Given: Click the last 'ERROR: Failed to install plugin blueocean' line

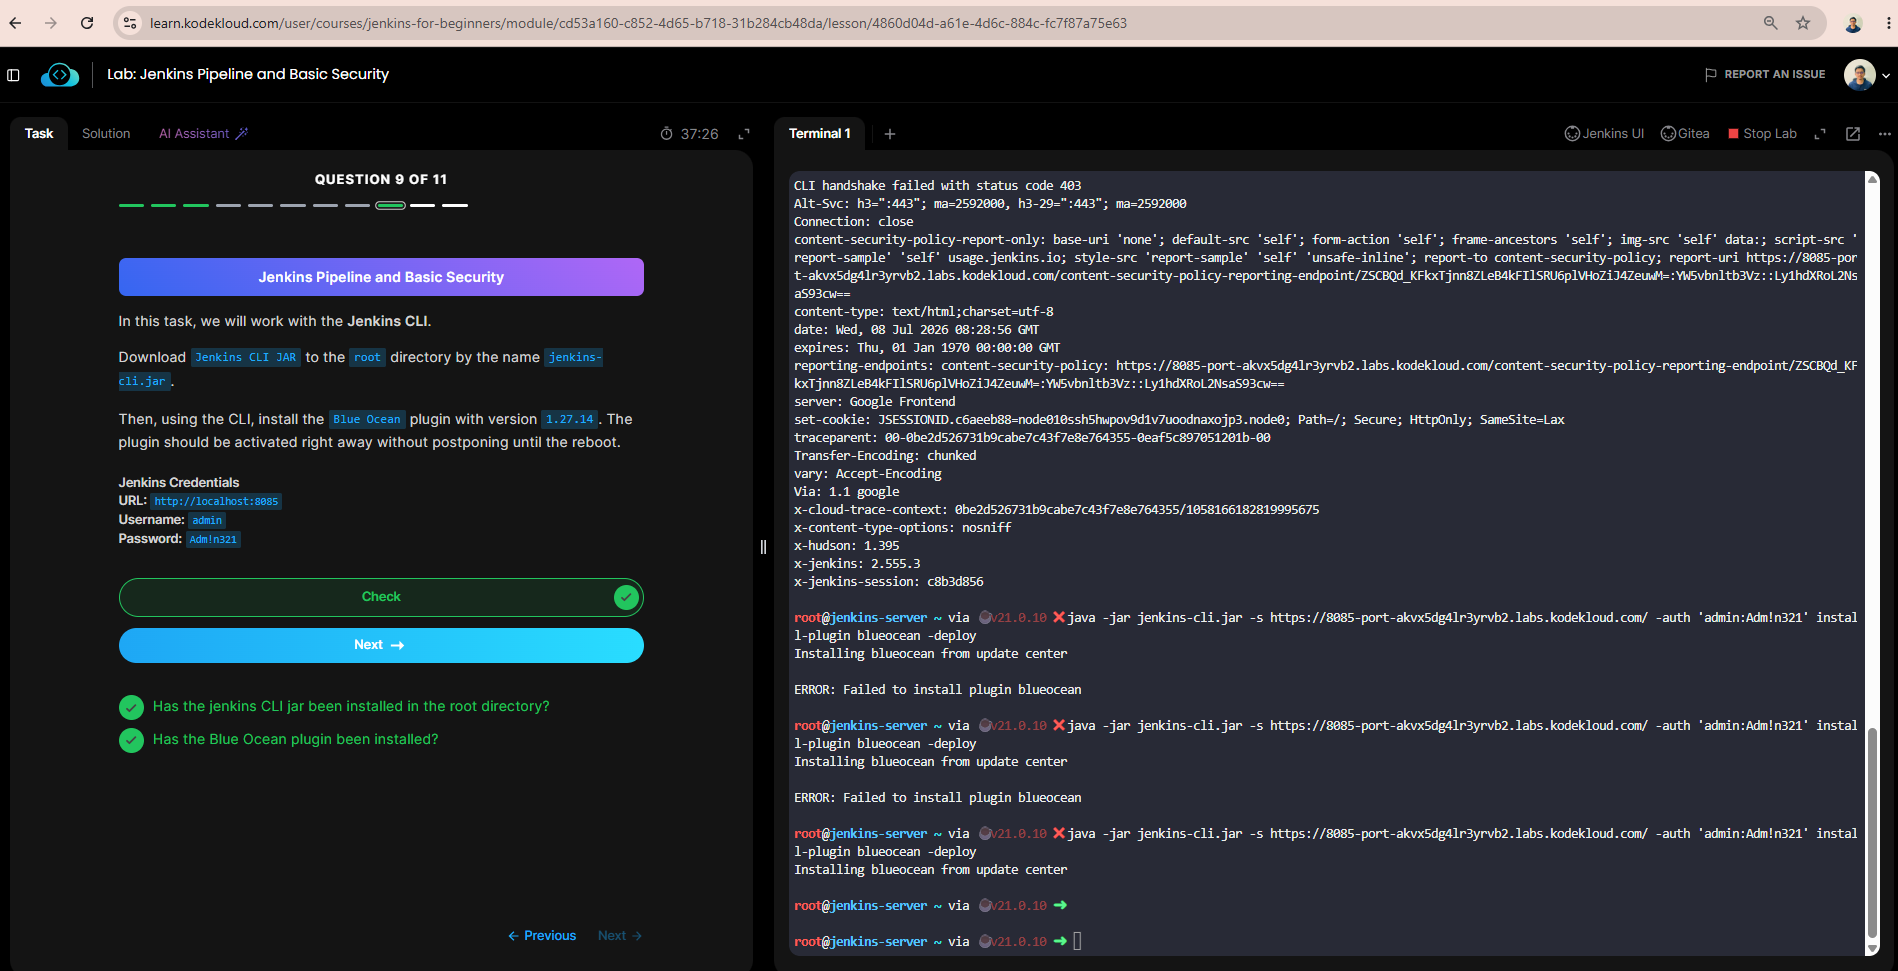Looking at the screenshot, I should pyautogui.click(x=937, y=798).
